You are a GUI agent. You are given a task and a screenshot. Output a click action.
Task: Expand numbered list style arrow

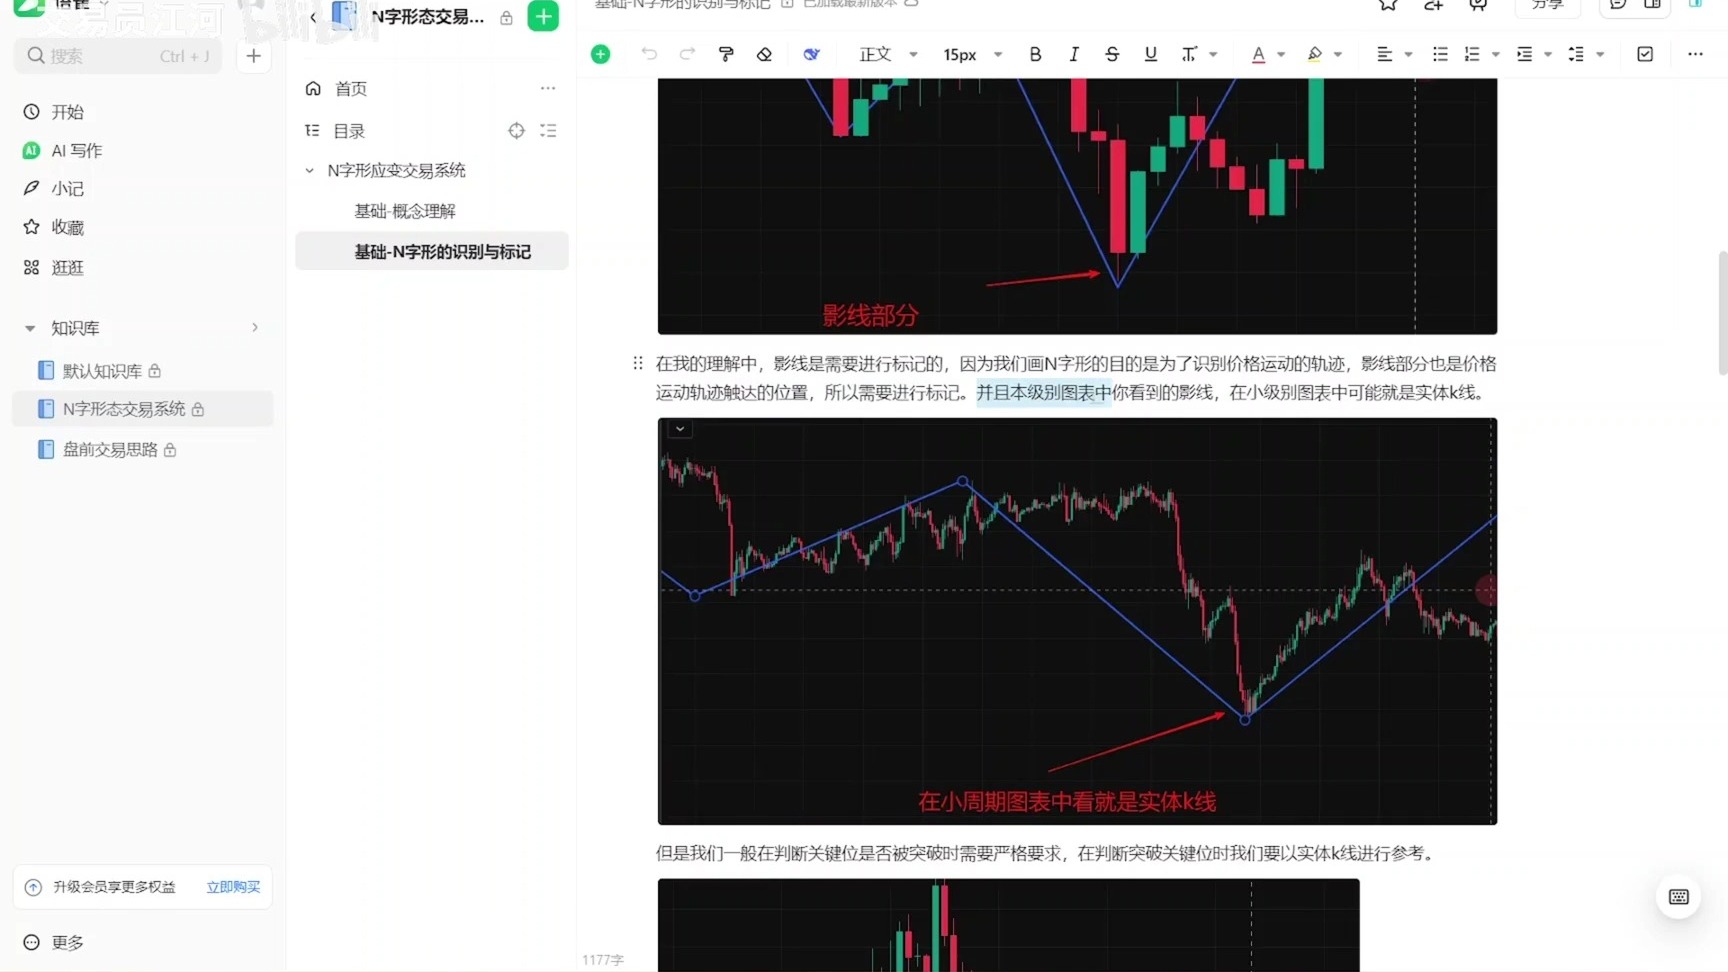pos(1496,54)
